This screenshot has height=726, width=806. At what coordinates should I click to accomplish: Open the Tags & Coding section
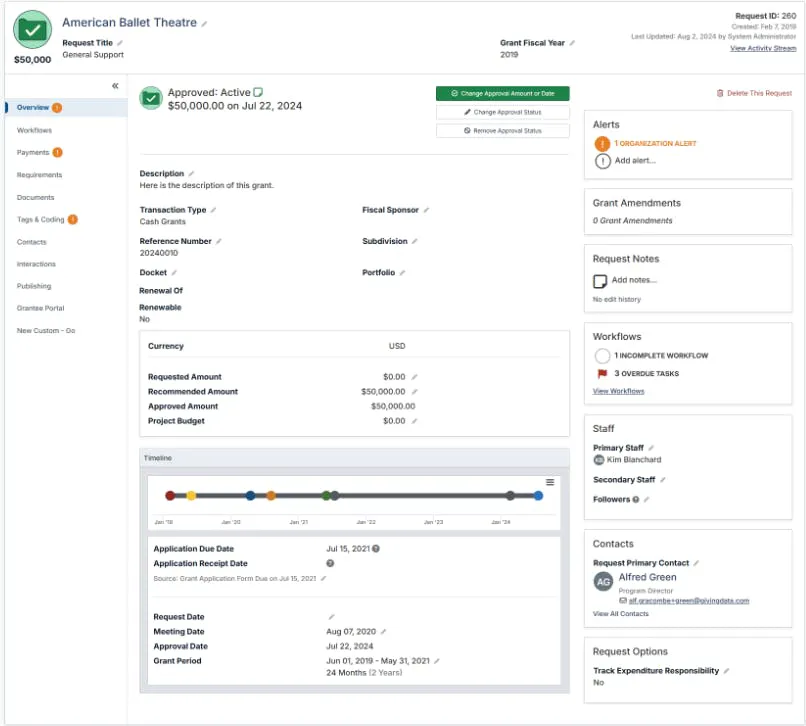(x=41, y=220)
